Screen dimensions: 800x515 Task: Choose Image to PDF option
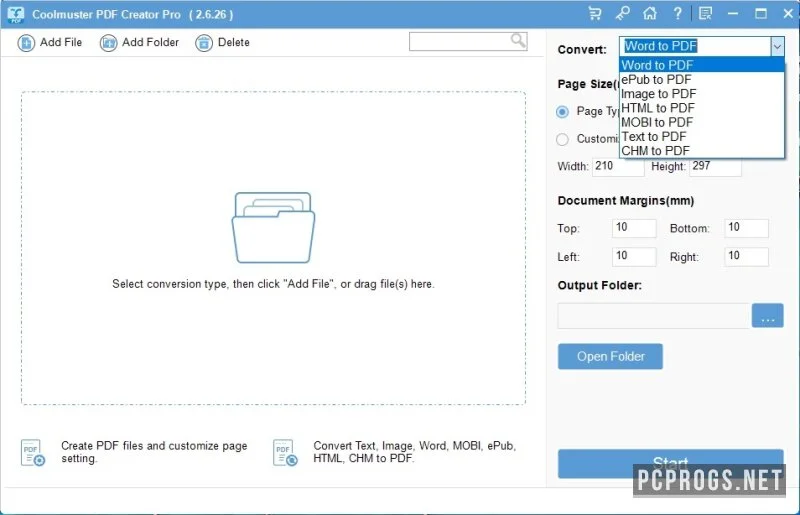click(x=702, y=94)
